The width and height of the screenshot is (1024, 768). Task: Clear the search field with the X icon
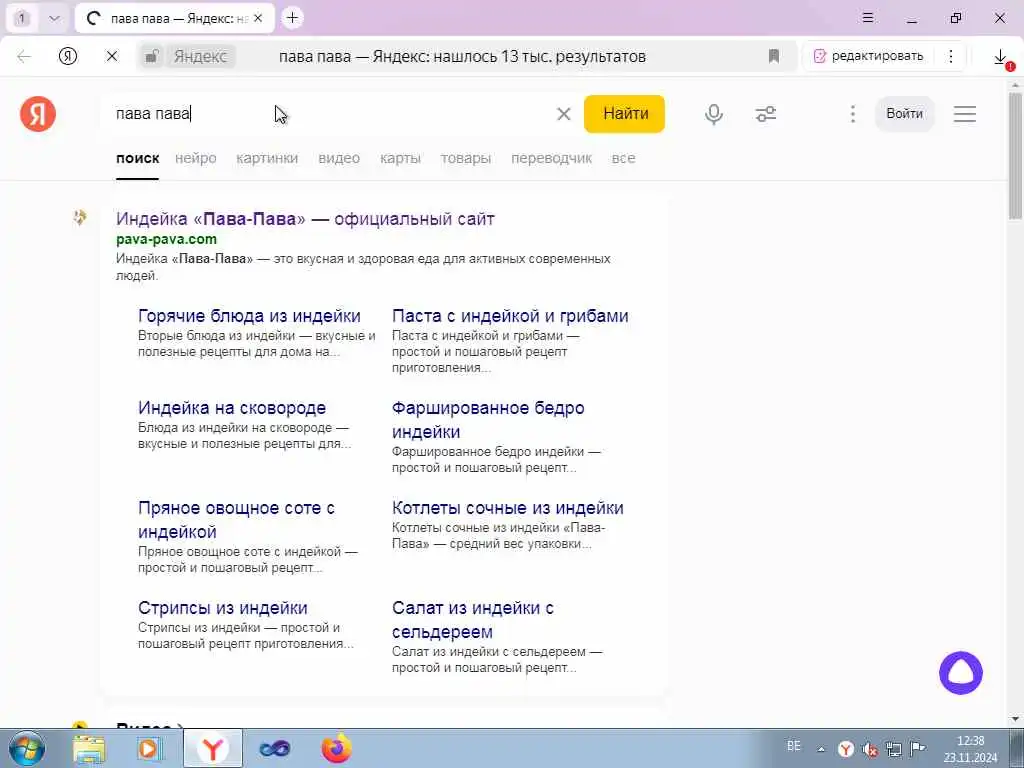(564, 114)
